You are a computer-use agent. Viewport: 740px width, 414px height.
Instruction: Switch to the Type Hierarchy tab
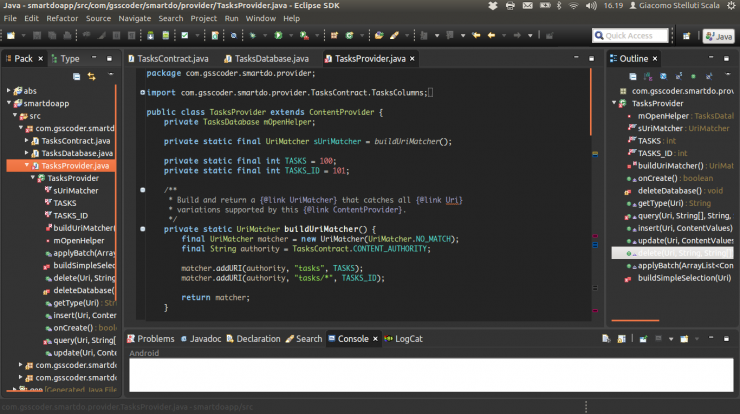(x=66, y=59)
